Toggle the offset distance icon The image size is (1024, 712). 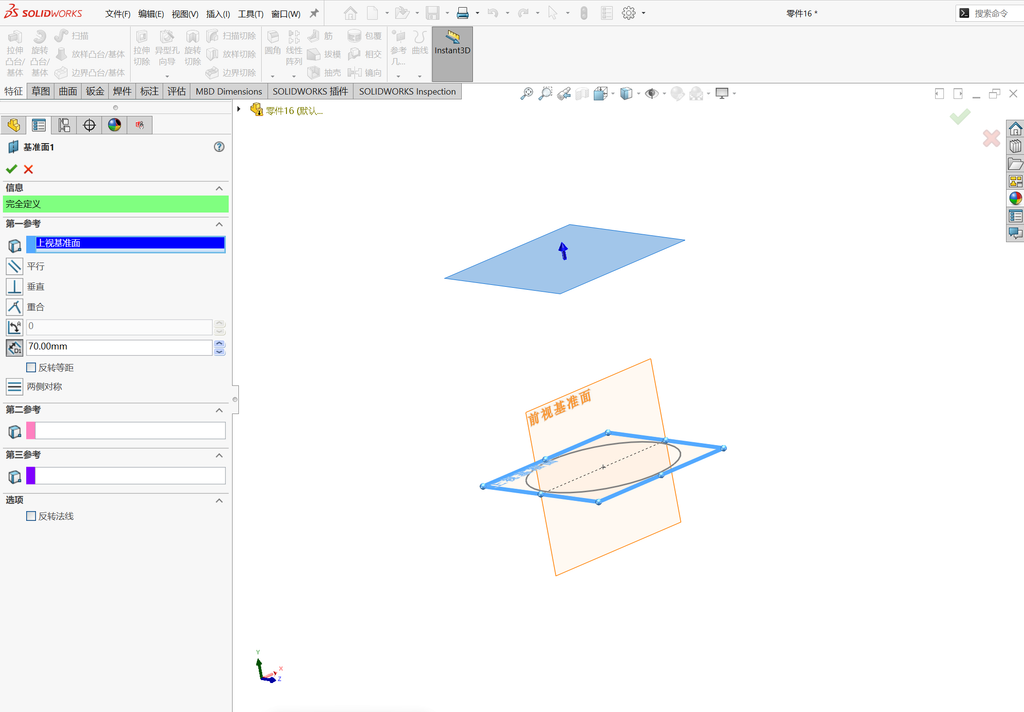coord(14,348)
